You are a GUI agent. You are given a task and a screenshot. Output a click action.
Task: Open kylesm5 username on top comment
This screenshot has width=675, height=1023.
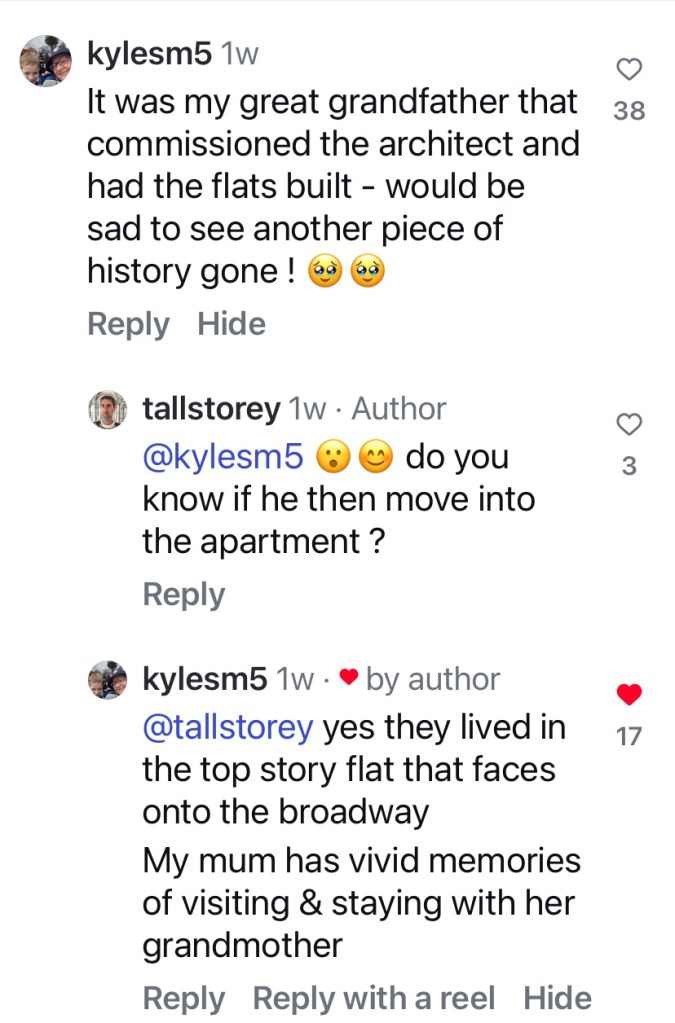coord(149,54)
